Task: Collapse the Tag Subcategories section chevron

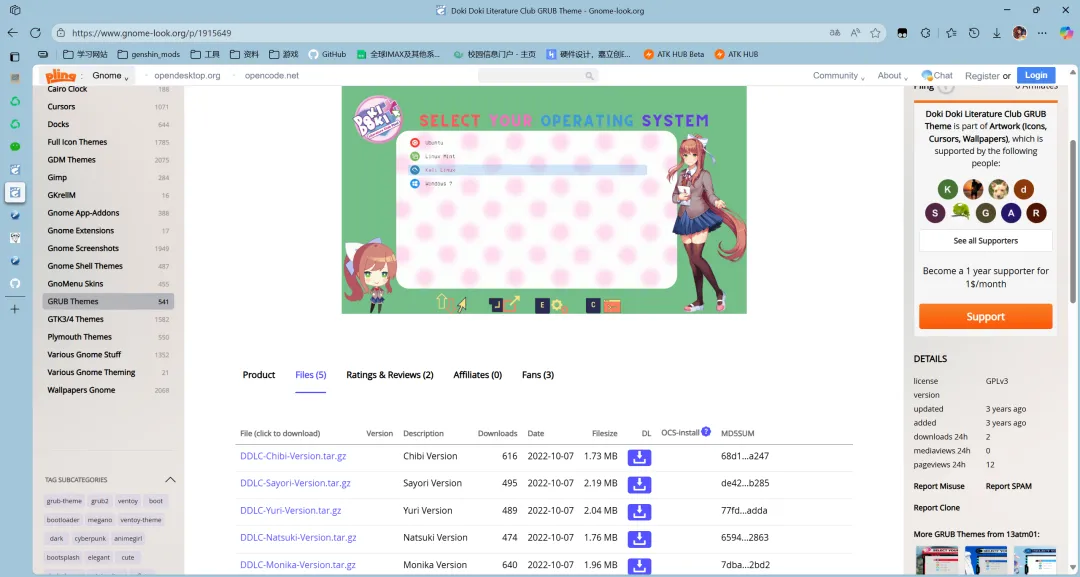Action: tap(170, 479)
